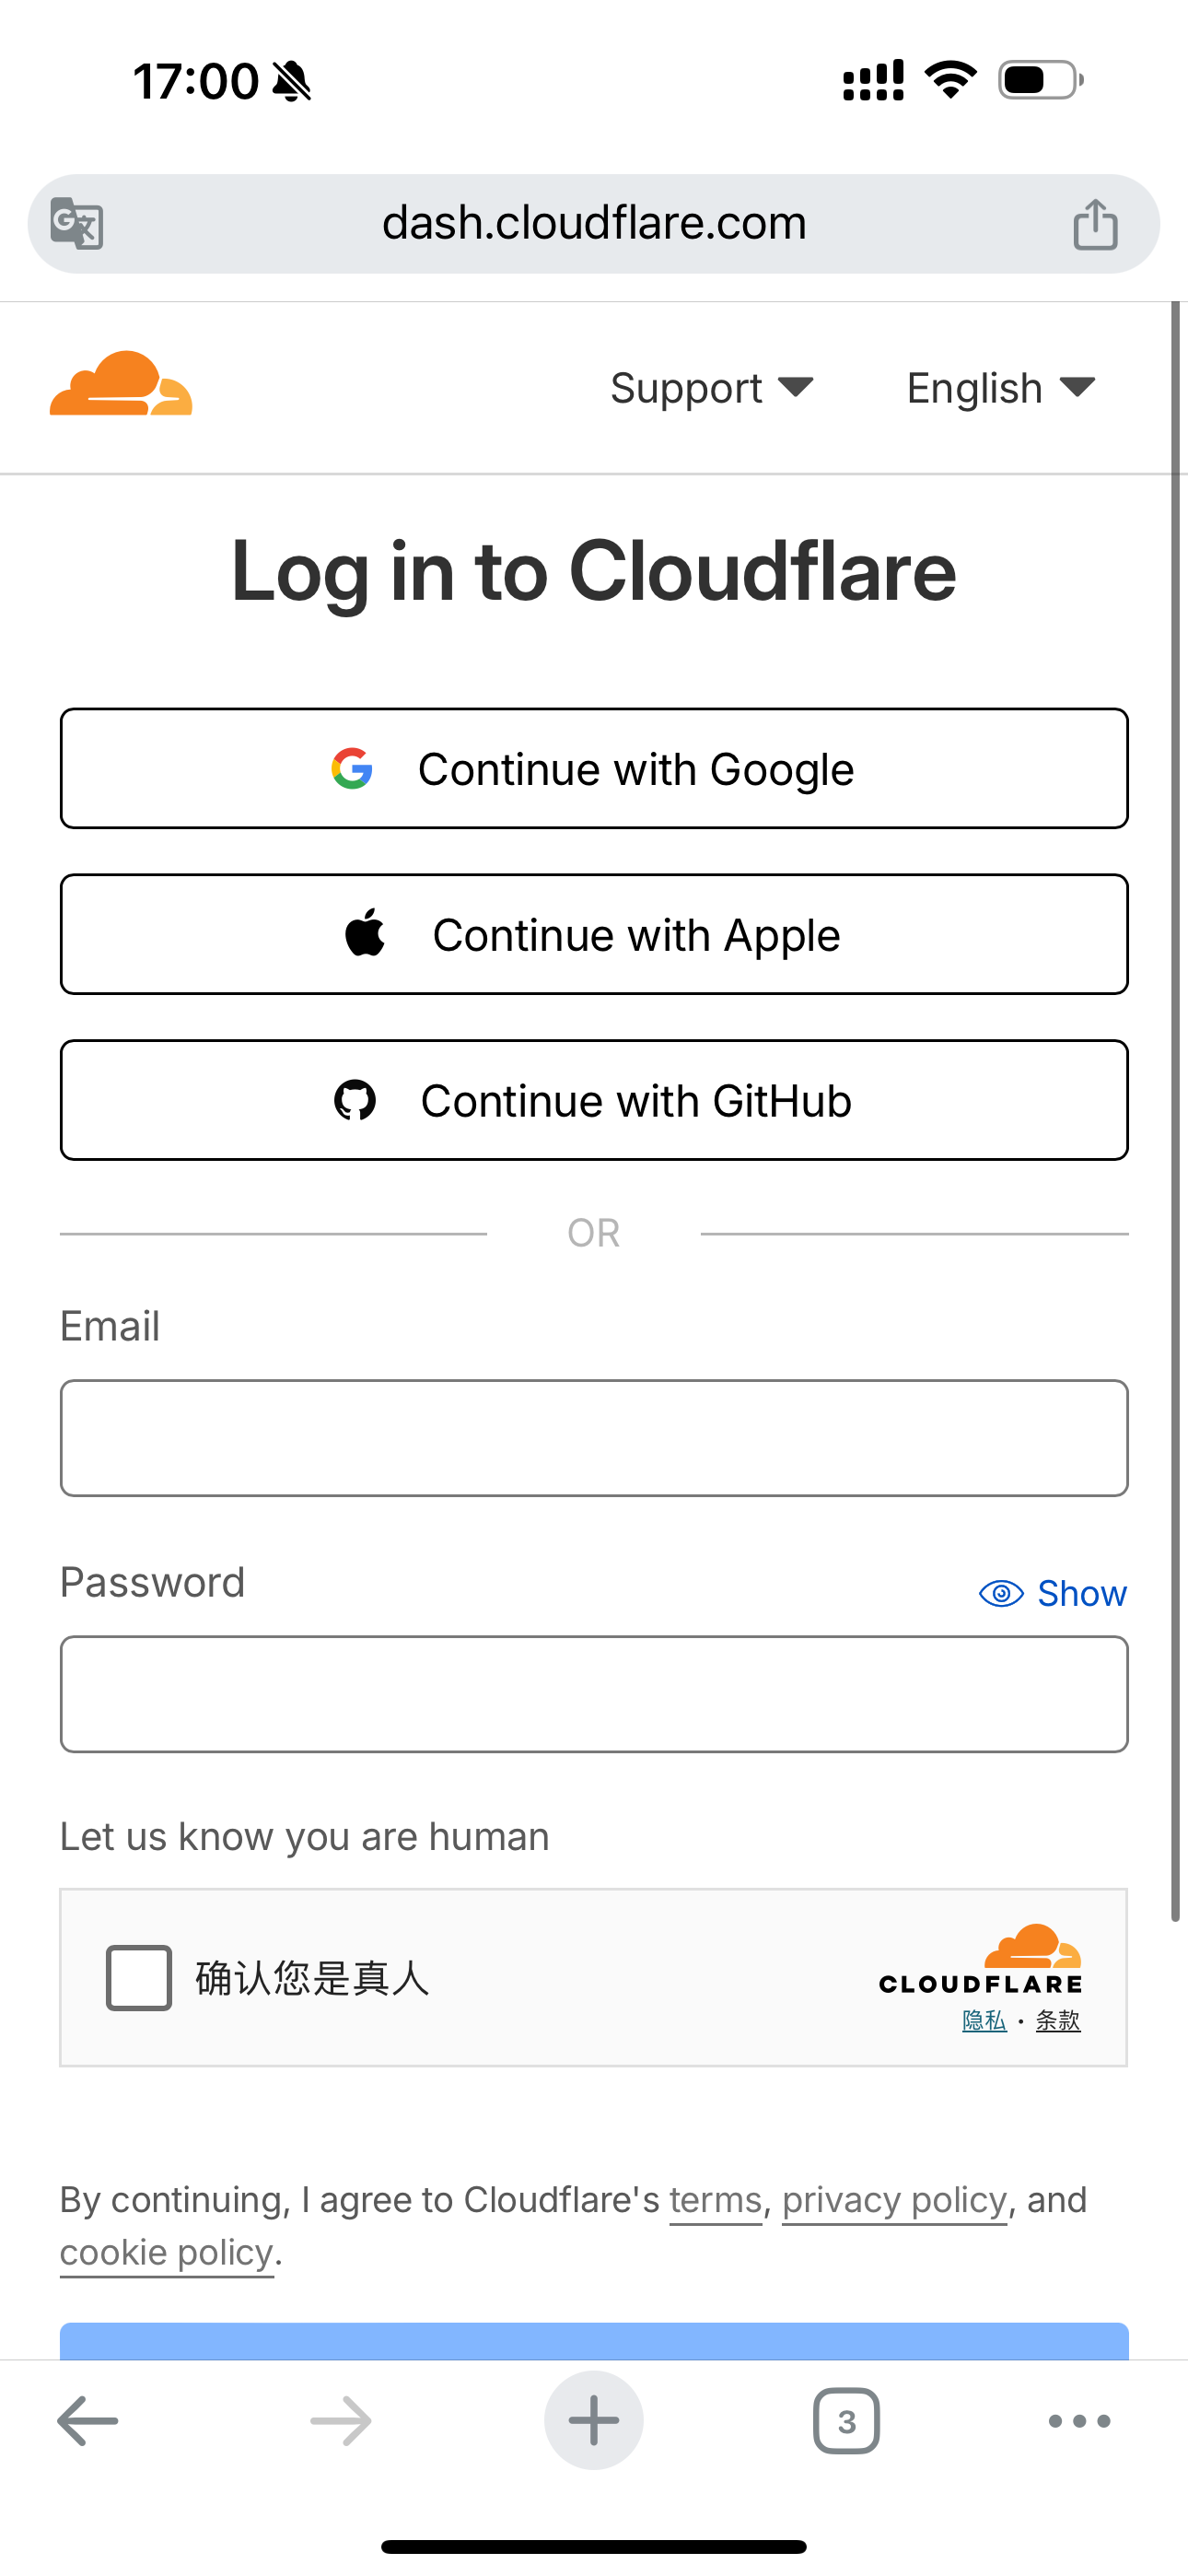Focus the Password input field
Viewport: 1188px width, 2576px height.
[x=594, y=1694]
